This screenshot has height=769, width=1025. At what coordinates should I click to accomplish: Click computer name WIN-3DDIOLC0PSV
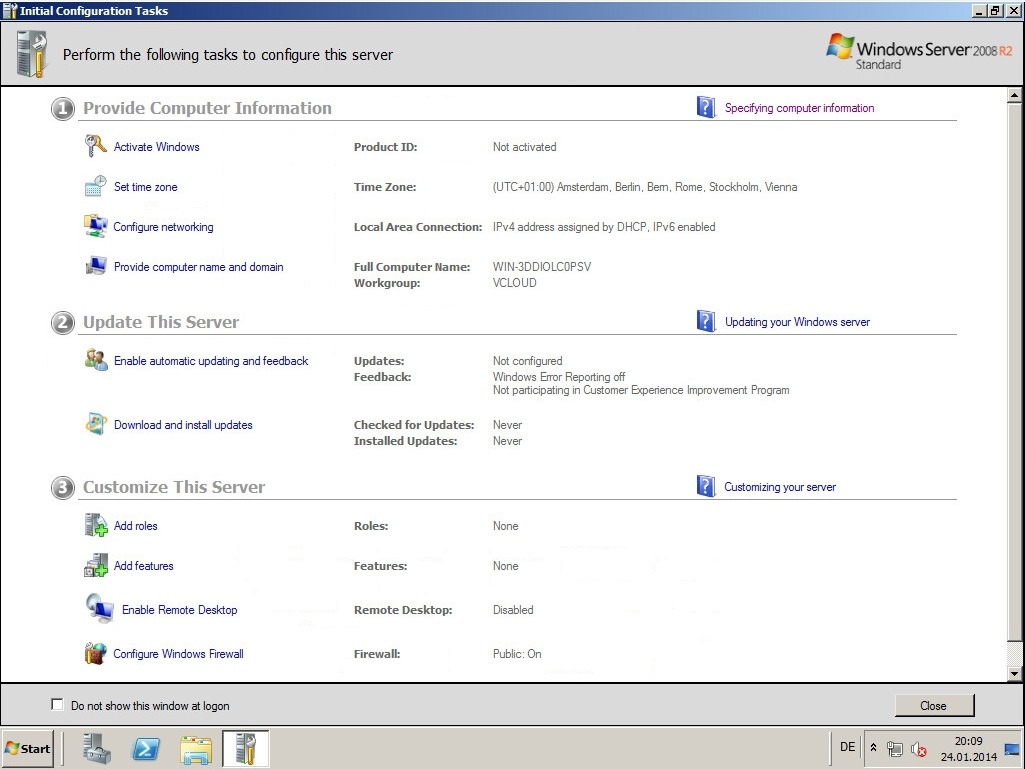(542, 267)
